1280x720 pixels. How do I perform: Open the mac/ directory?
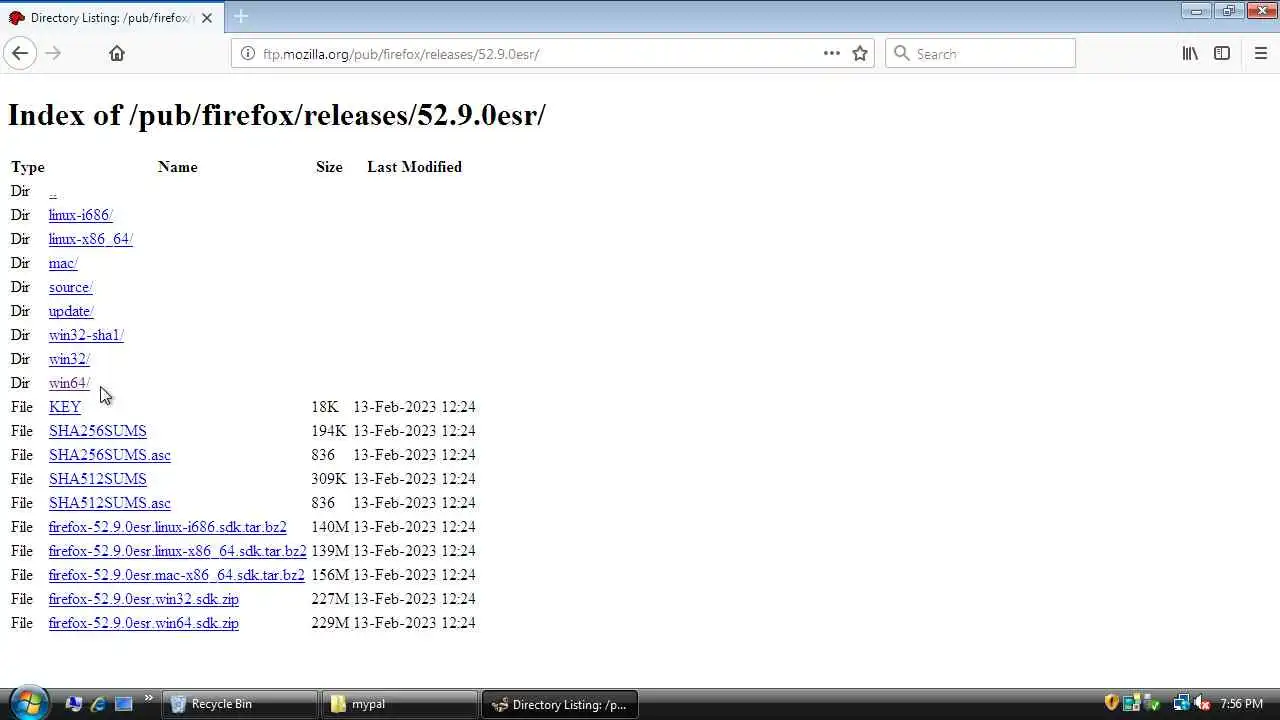tap(63, 263)
